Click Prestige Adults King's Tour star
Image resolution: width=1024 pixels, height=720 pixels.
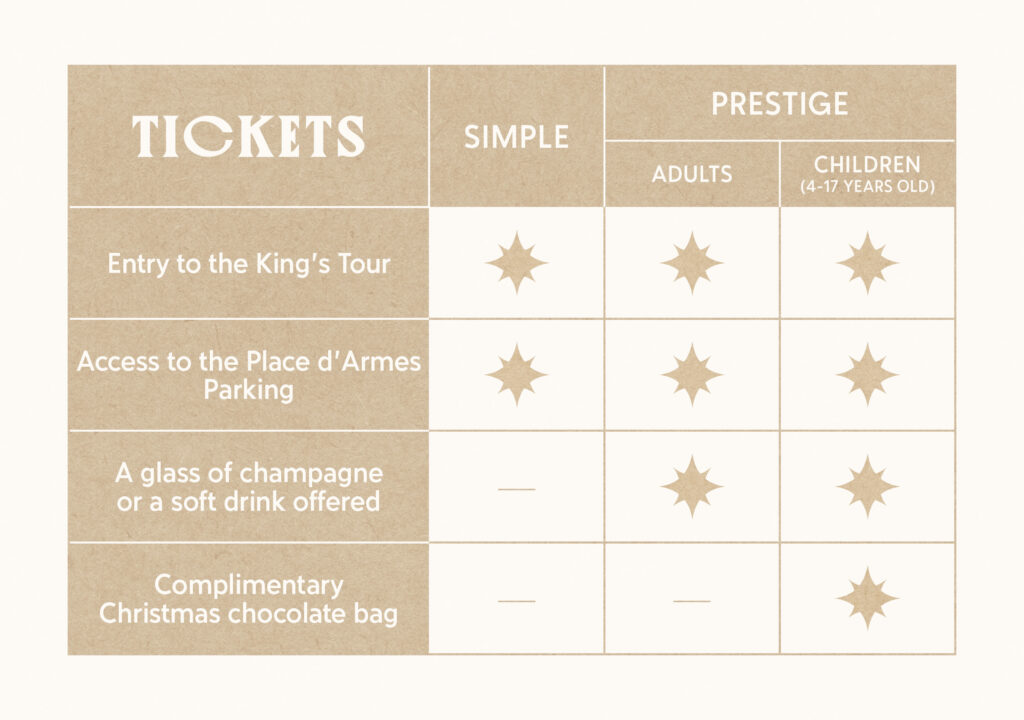[x=691, y=263]
